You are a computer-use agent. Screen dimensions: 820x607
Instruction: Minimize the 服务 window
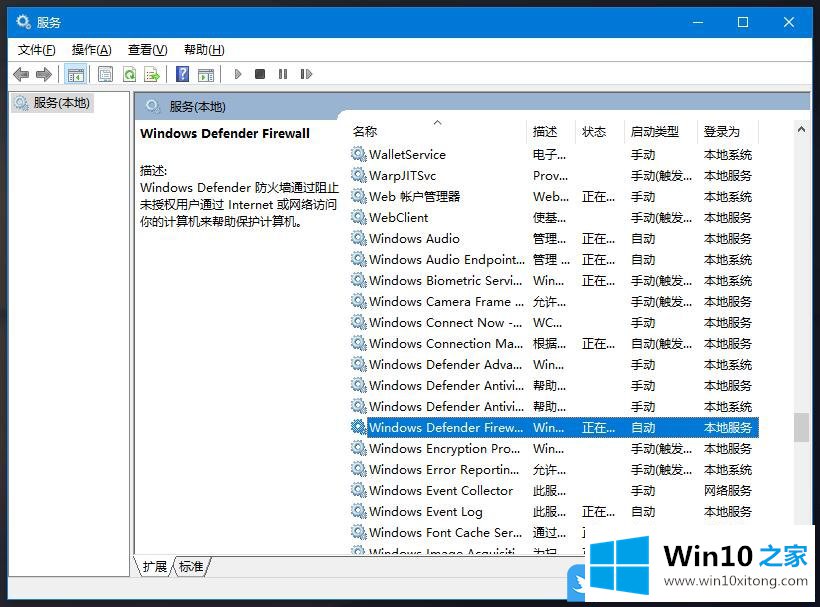pos(698,22)
